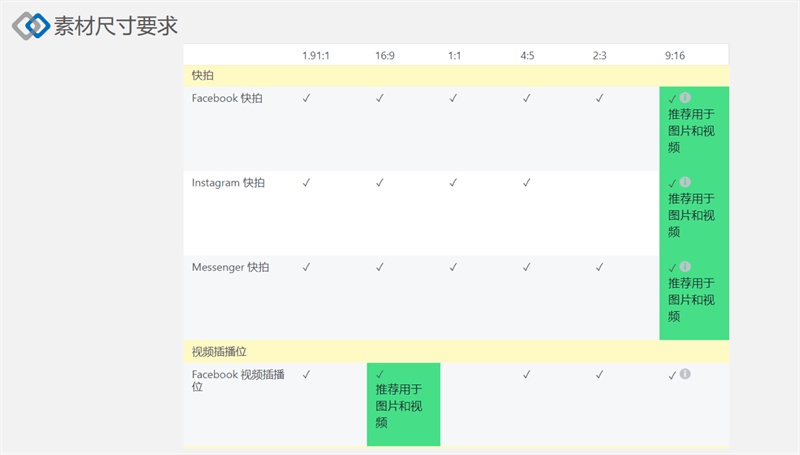Viewport: 800px width, 455px height.
Task: Click Facebook 视频插播位 checkmark under 1.91:1
Action: point(306,374)
